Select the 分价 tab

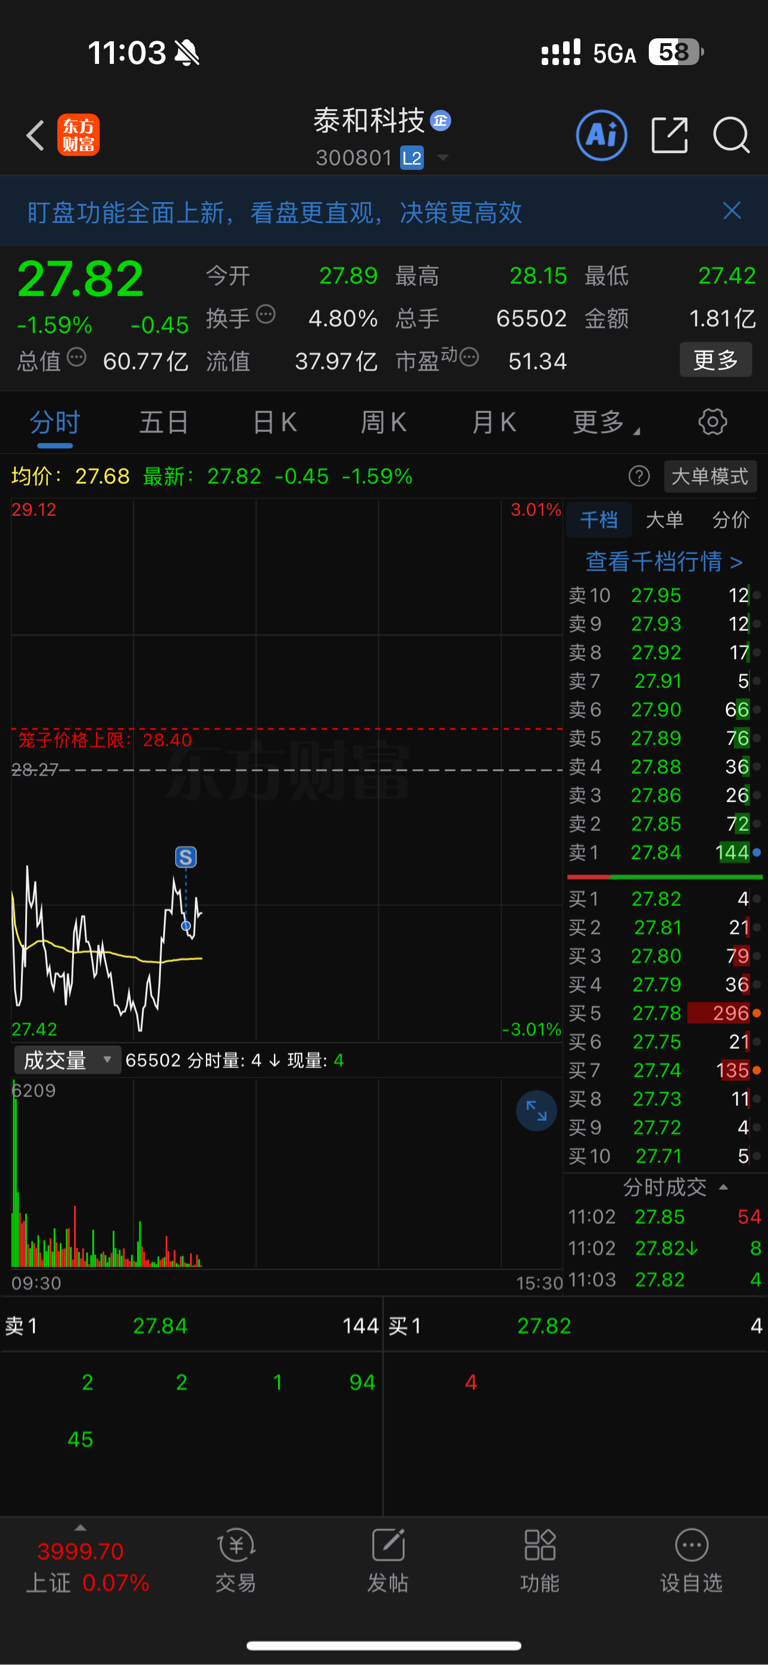[730, 519]
